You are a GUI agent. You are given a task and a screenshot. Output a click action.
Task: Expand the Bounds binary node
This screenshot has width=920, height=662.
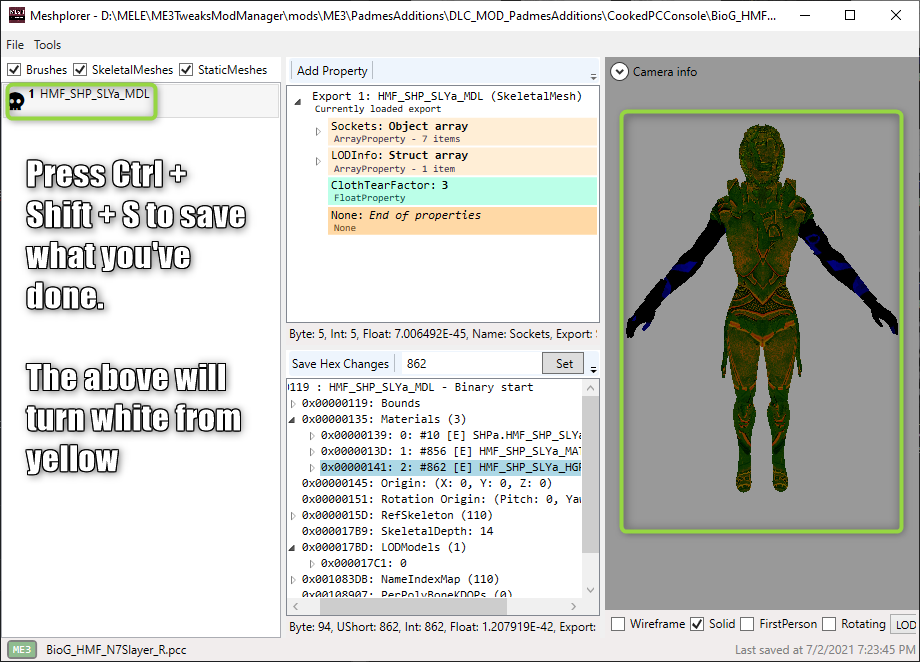293,404
